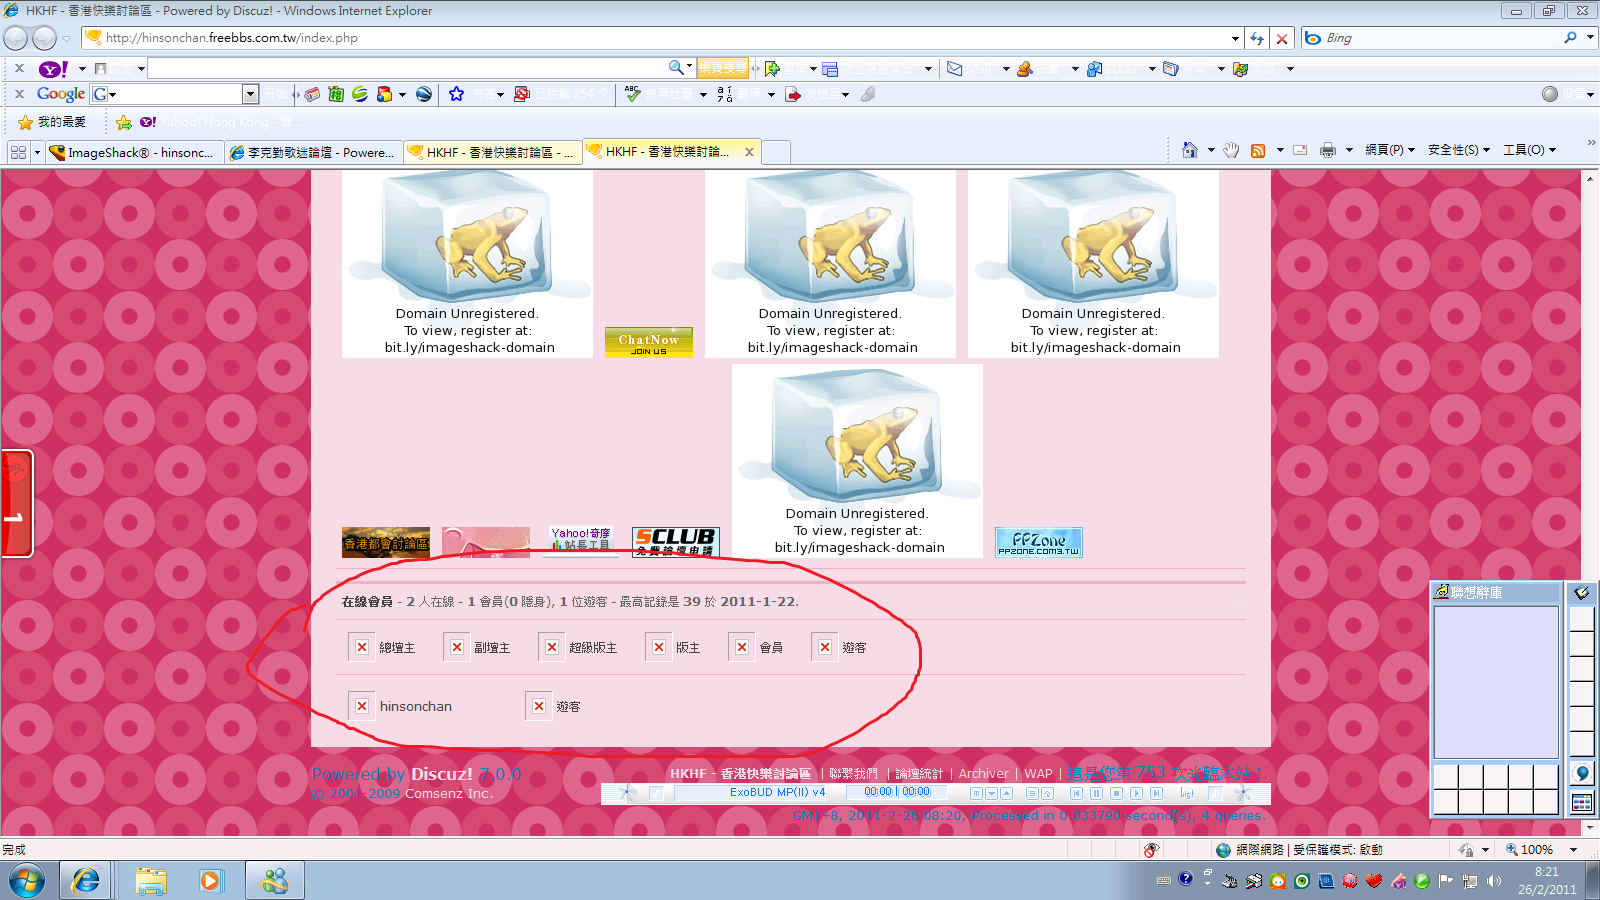The image size is (1600, 900).
Task: Open the 工具(O) menu
Action: point(1529,150)
